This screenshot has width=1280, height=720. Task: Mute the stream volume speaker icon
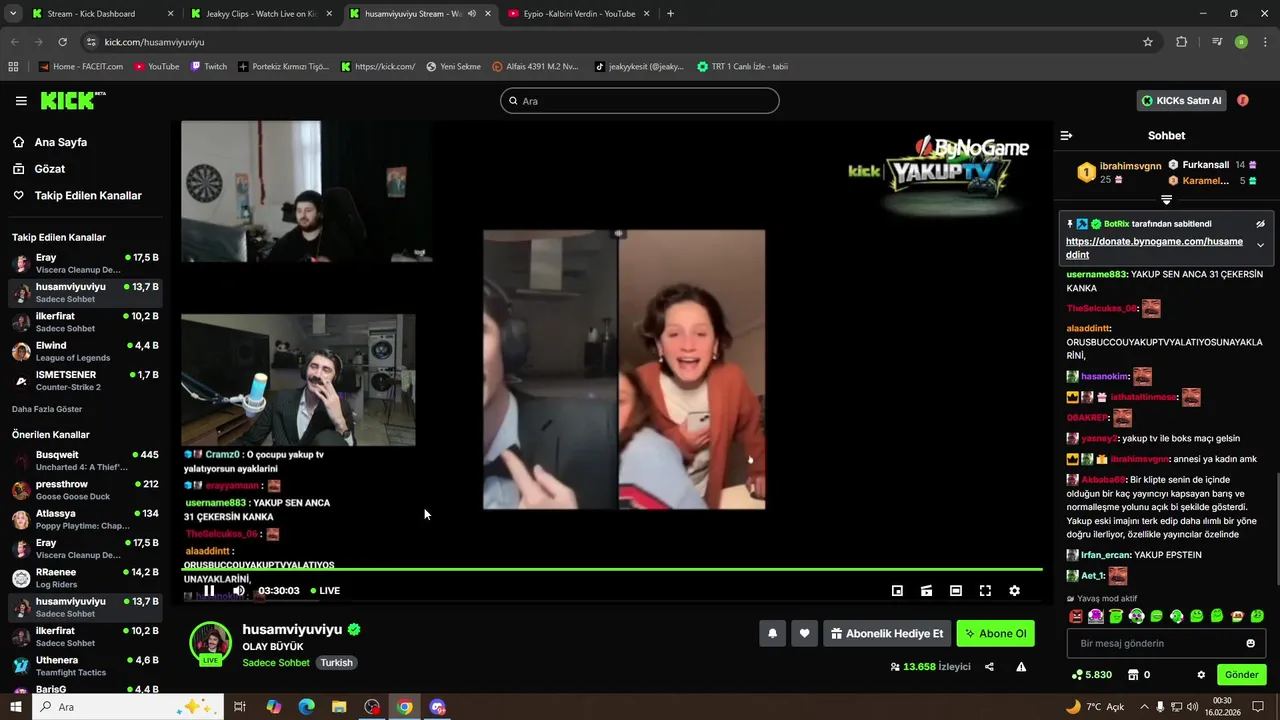tap(238, 591)
